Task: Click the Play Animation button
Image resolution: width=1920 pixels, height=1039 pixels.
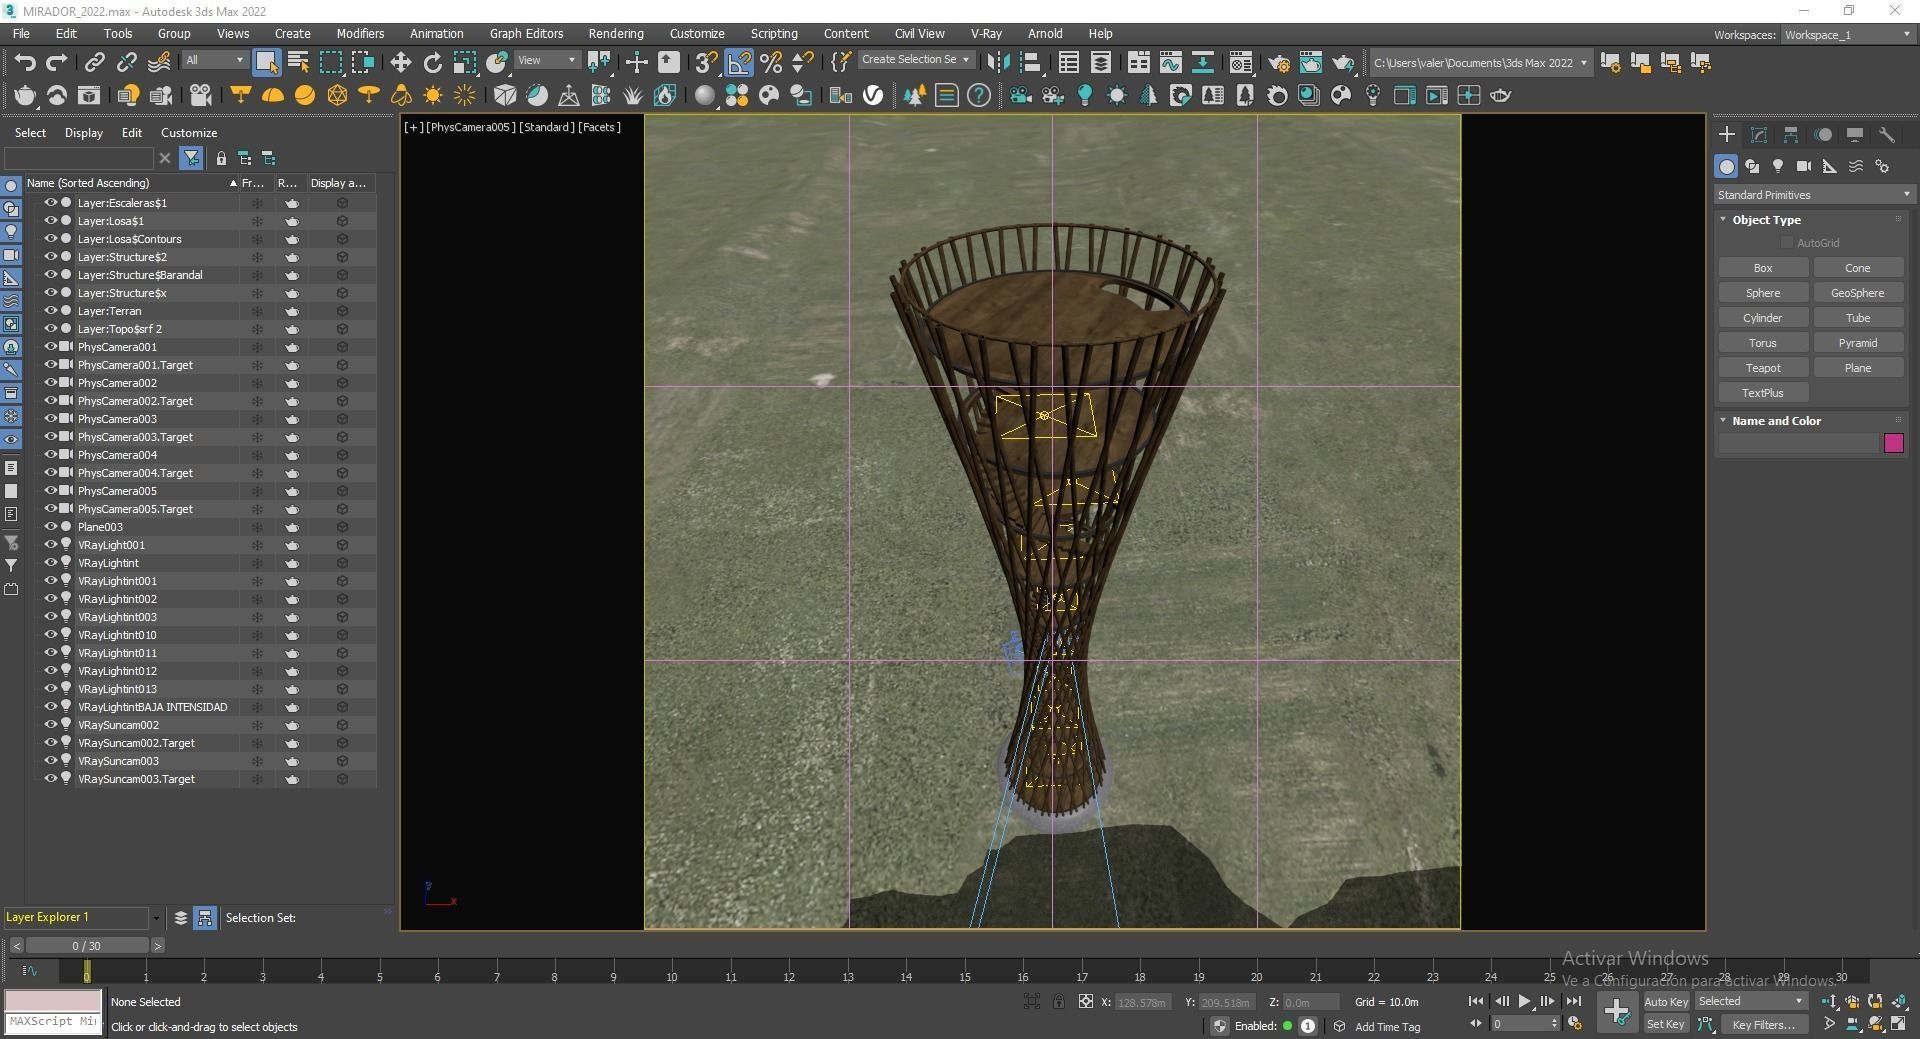Action: coord(1524,1001)
